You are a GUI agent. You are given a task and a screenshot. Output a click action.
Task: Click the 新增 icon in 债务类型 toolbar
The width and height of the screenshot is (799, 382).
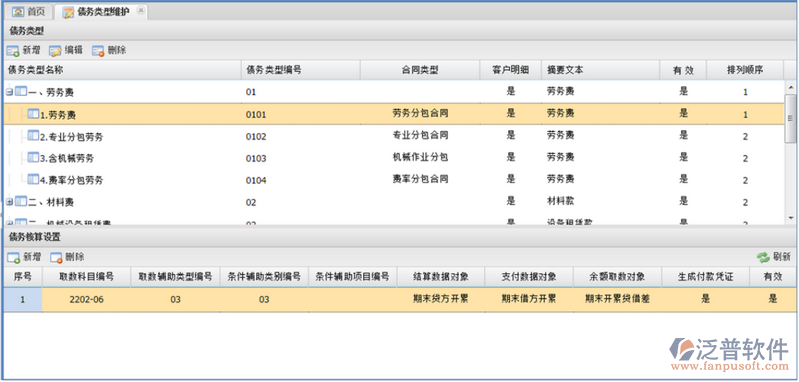tap(13, 51)
